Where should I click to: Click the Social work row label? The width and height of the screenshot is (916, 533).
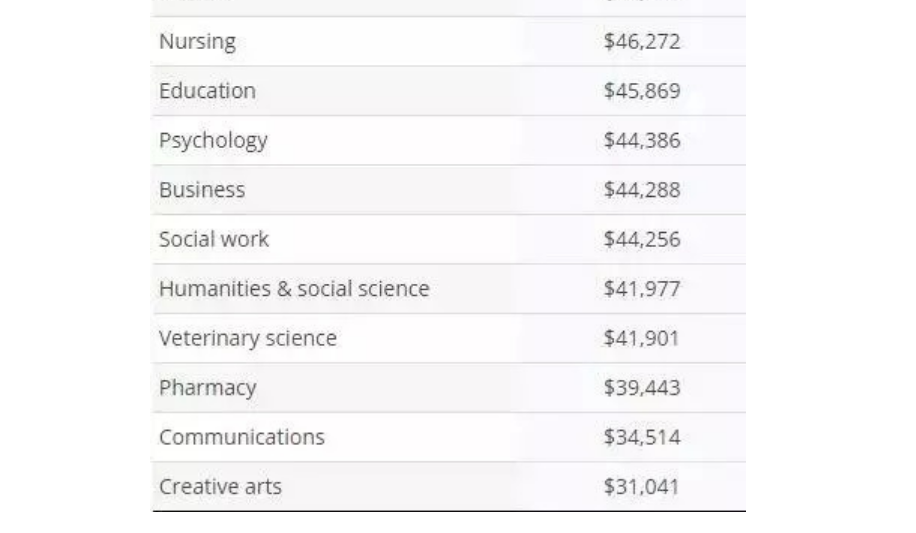(x=213, y=239)
